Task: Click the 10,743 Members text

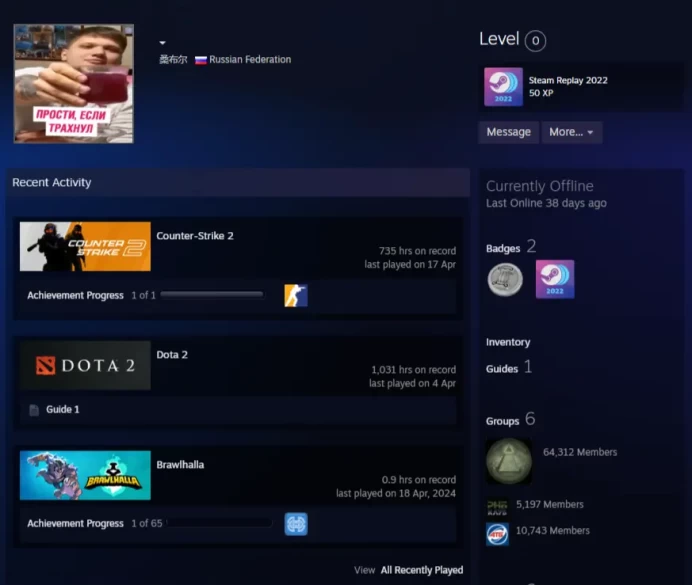Action: point(553,530)
